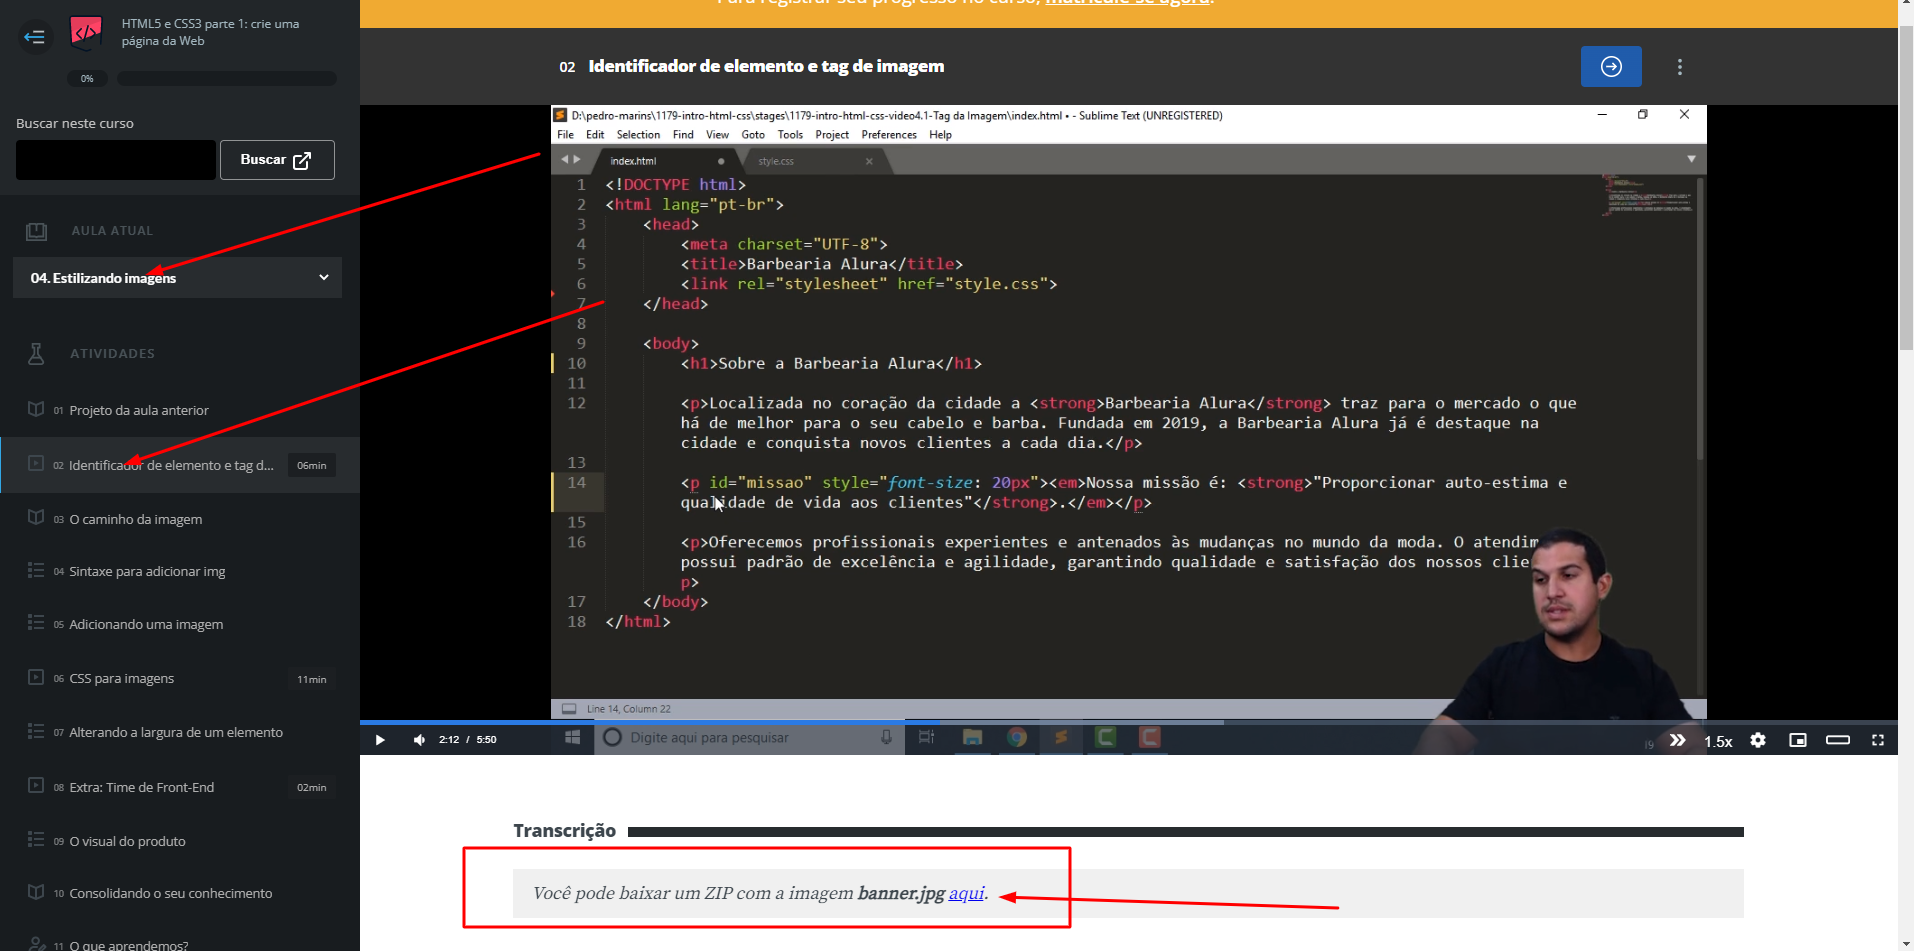The height and width of the screenshot is (951, 1914).
Task: Click the course progress bar
Action: [x=227, y=78]
